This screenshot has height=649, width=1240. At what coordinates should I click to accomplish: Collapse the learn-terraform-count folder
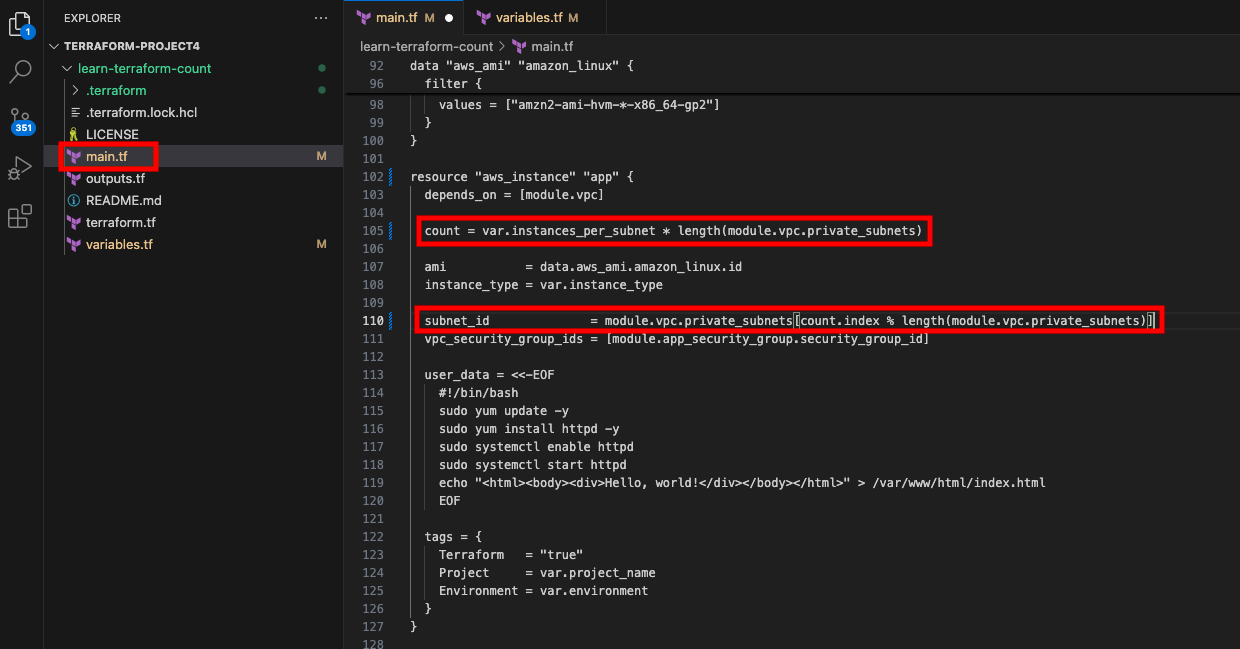click(x=67, y=69)
